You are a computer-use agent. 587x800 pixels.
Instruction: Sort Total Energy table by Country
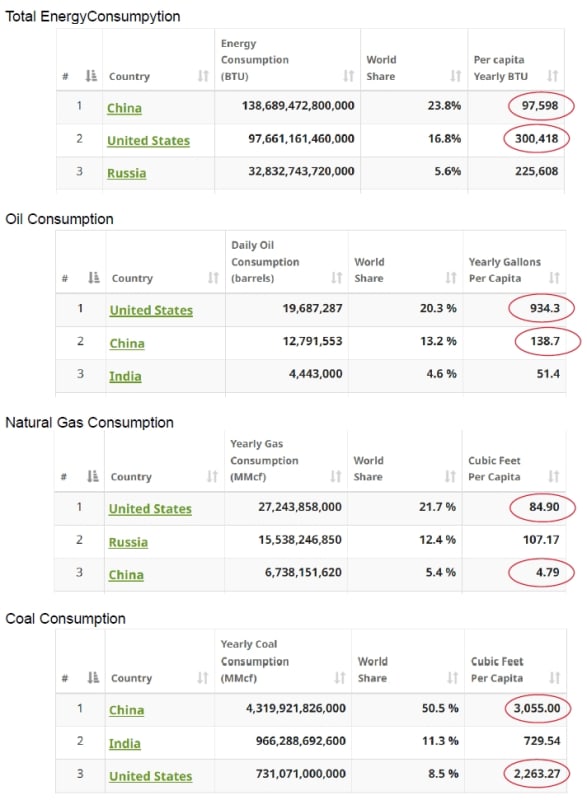pos(203,76)
